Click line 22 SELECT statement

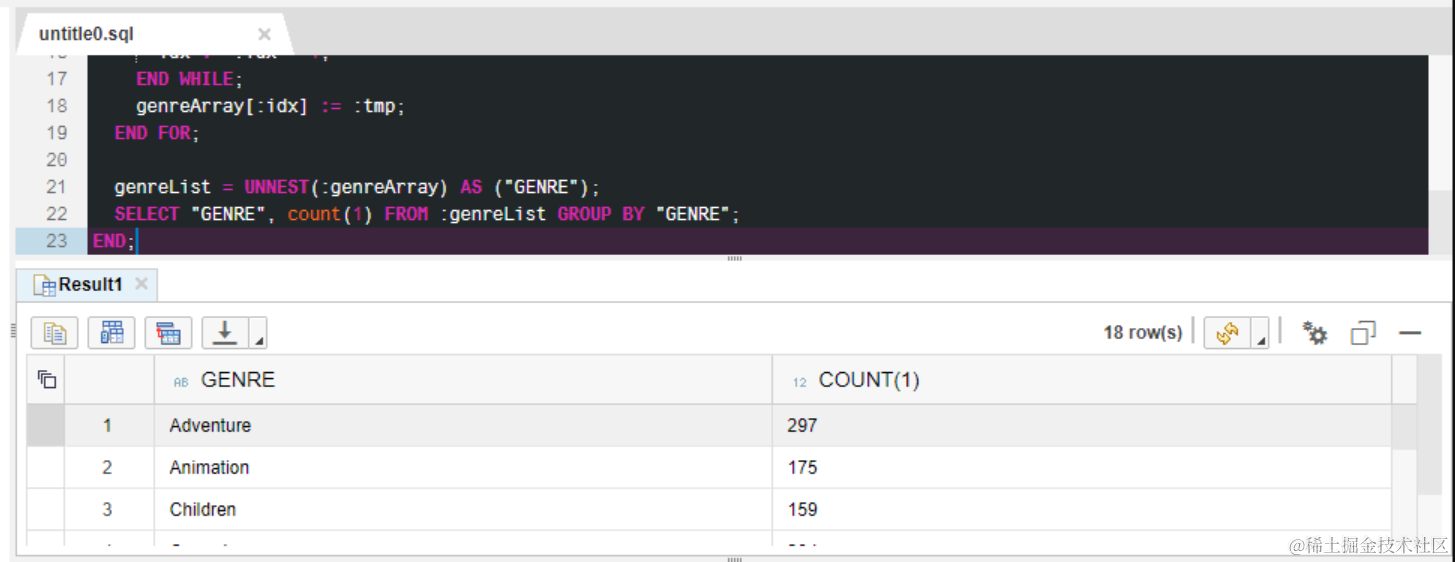coord(427,214)
